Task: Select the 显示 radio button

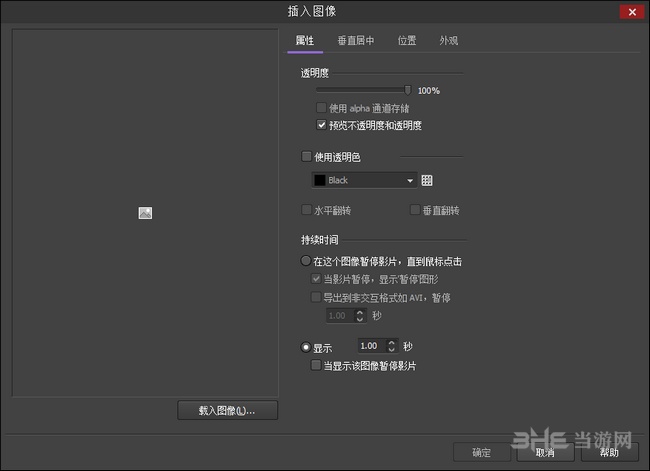Action: [x=306, y=347]
